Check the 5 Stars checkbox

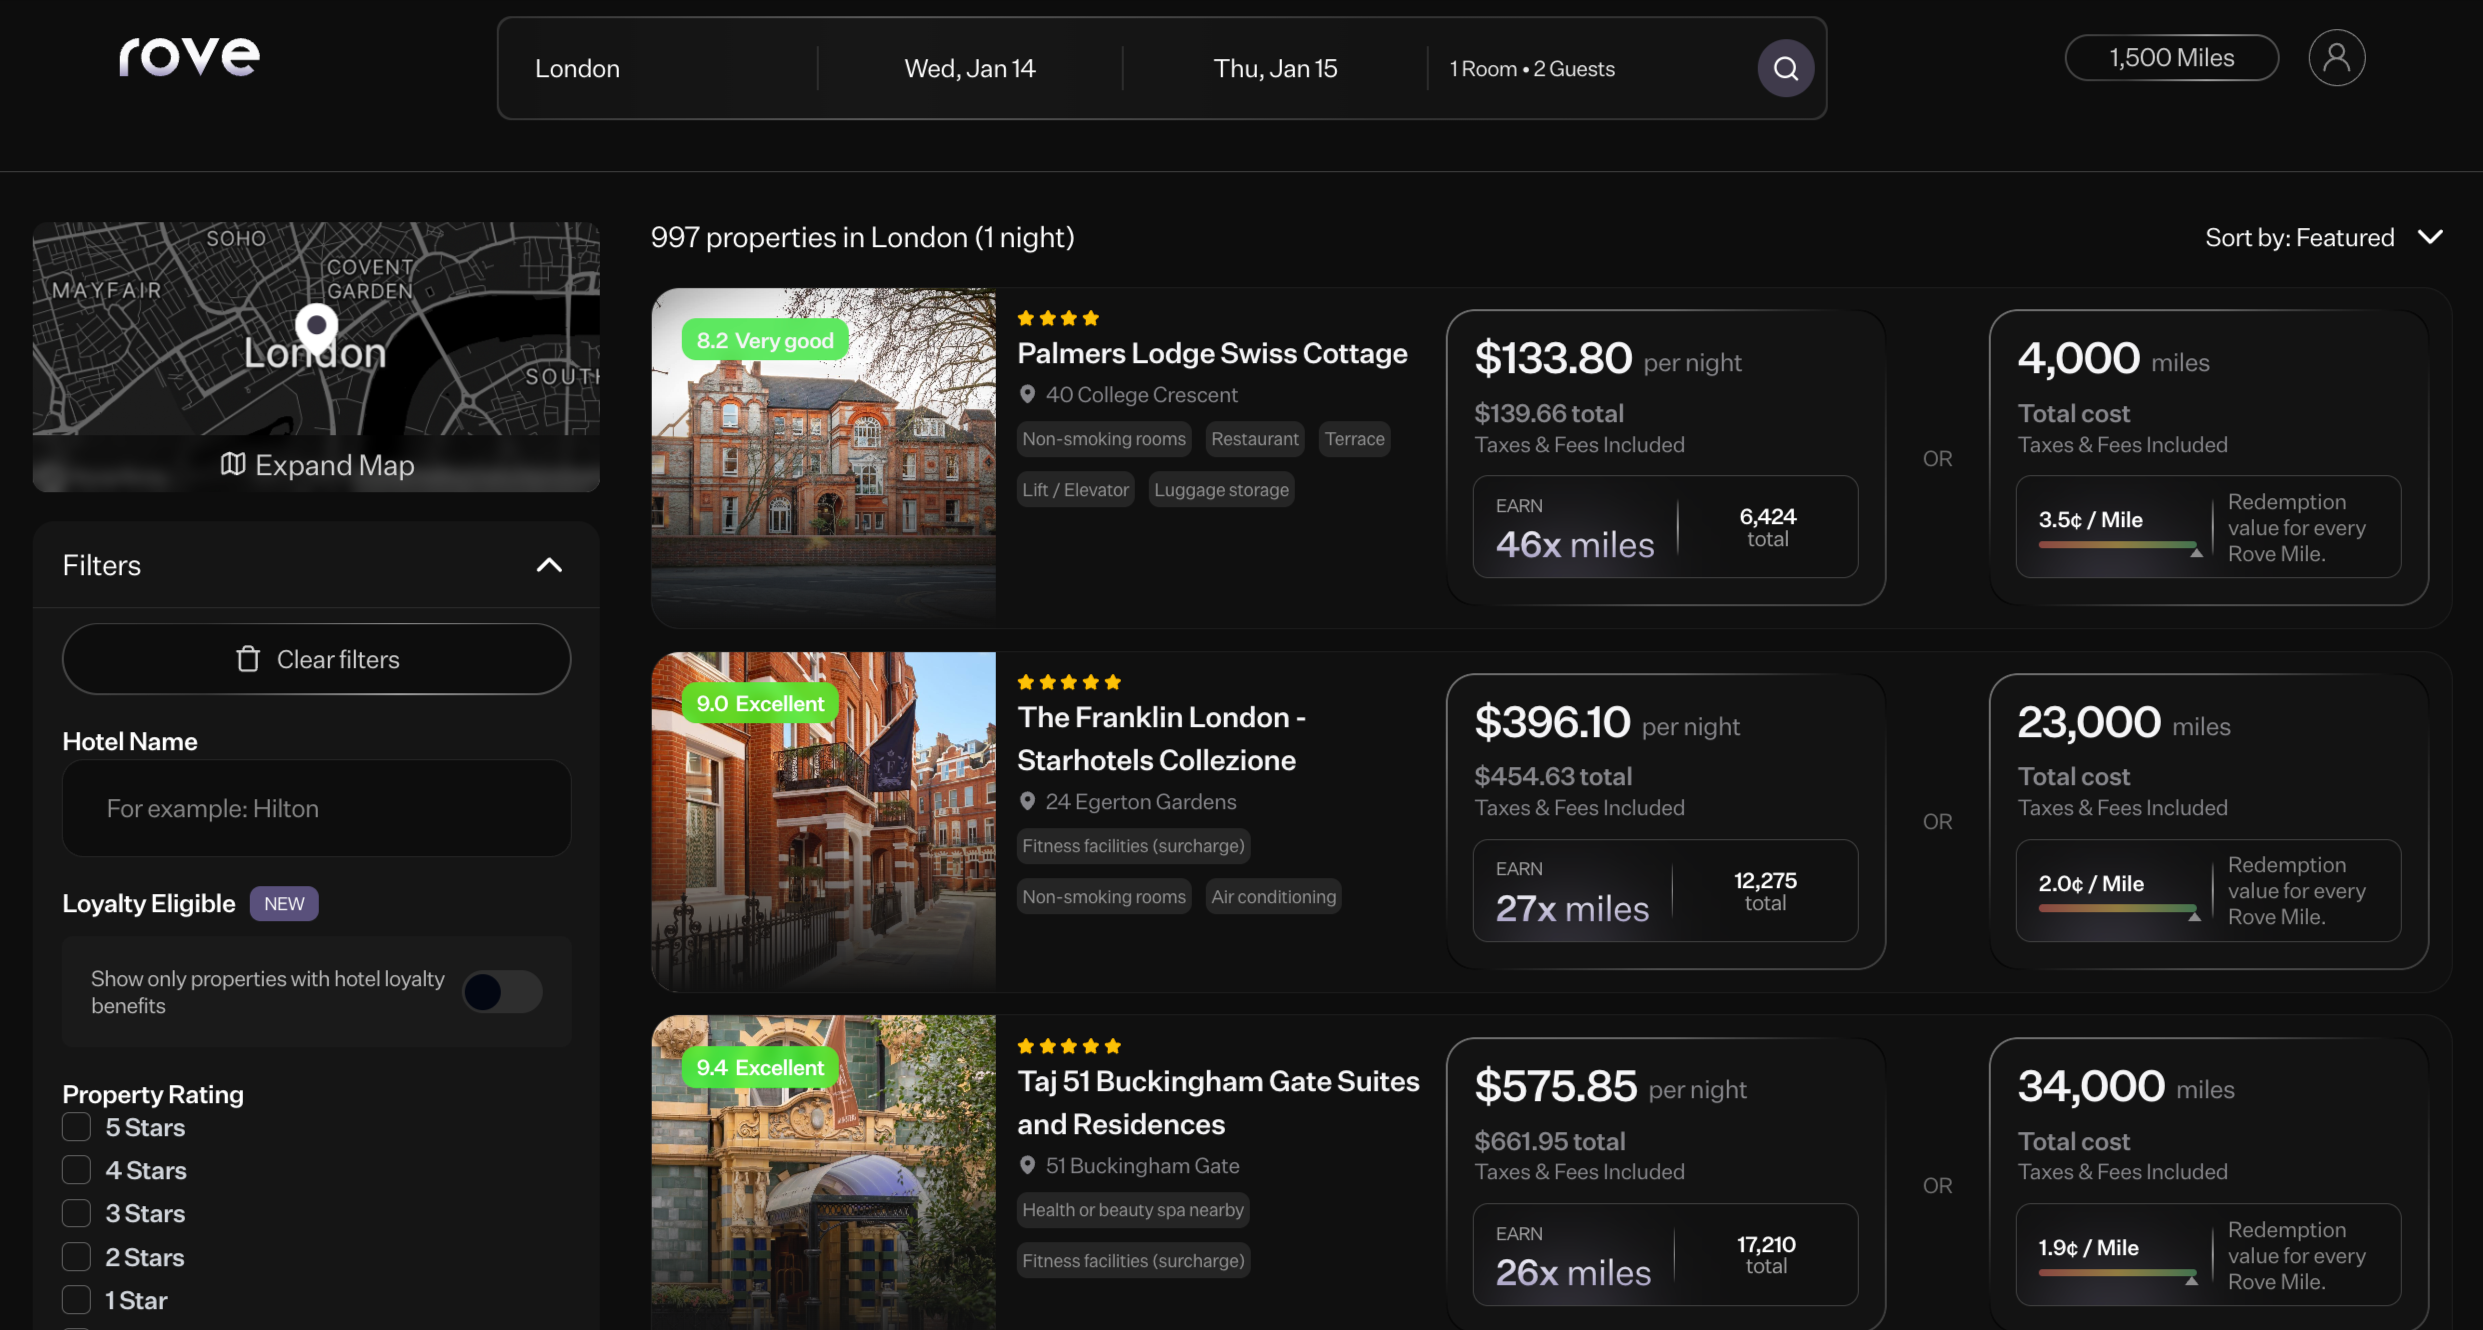point(76,1127)
